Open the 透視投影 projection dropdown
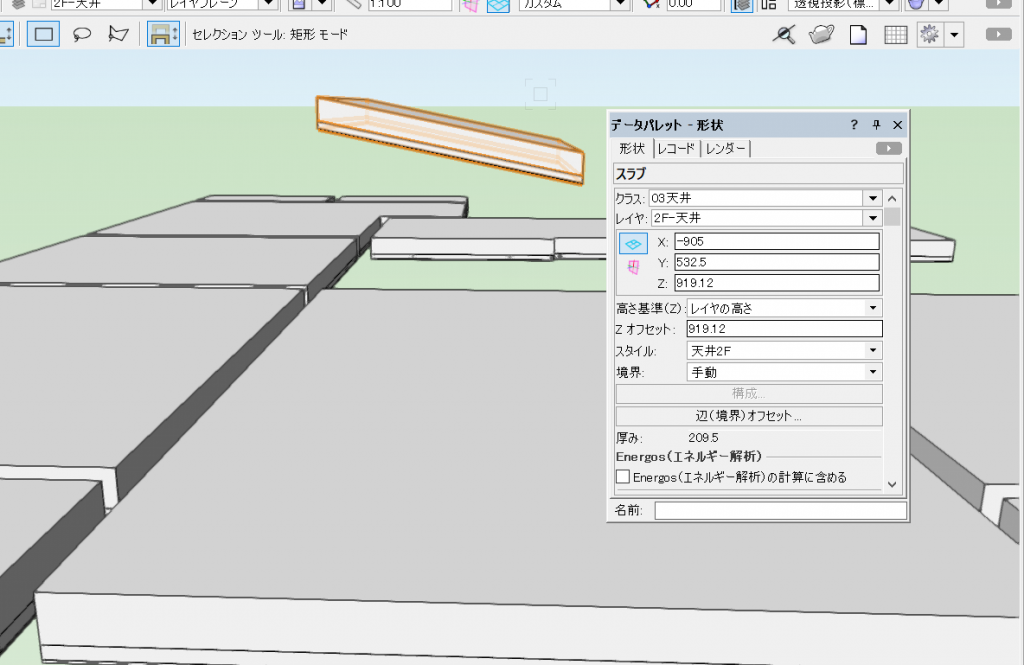 tap(889, 4)
